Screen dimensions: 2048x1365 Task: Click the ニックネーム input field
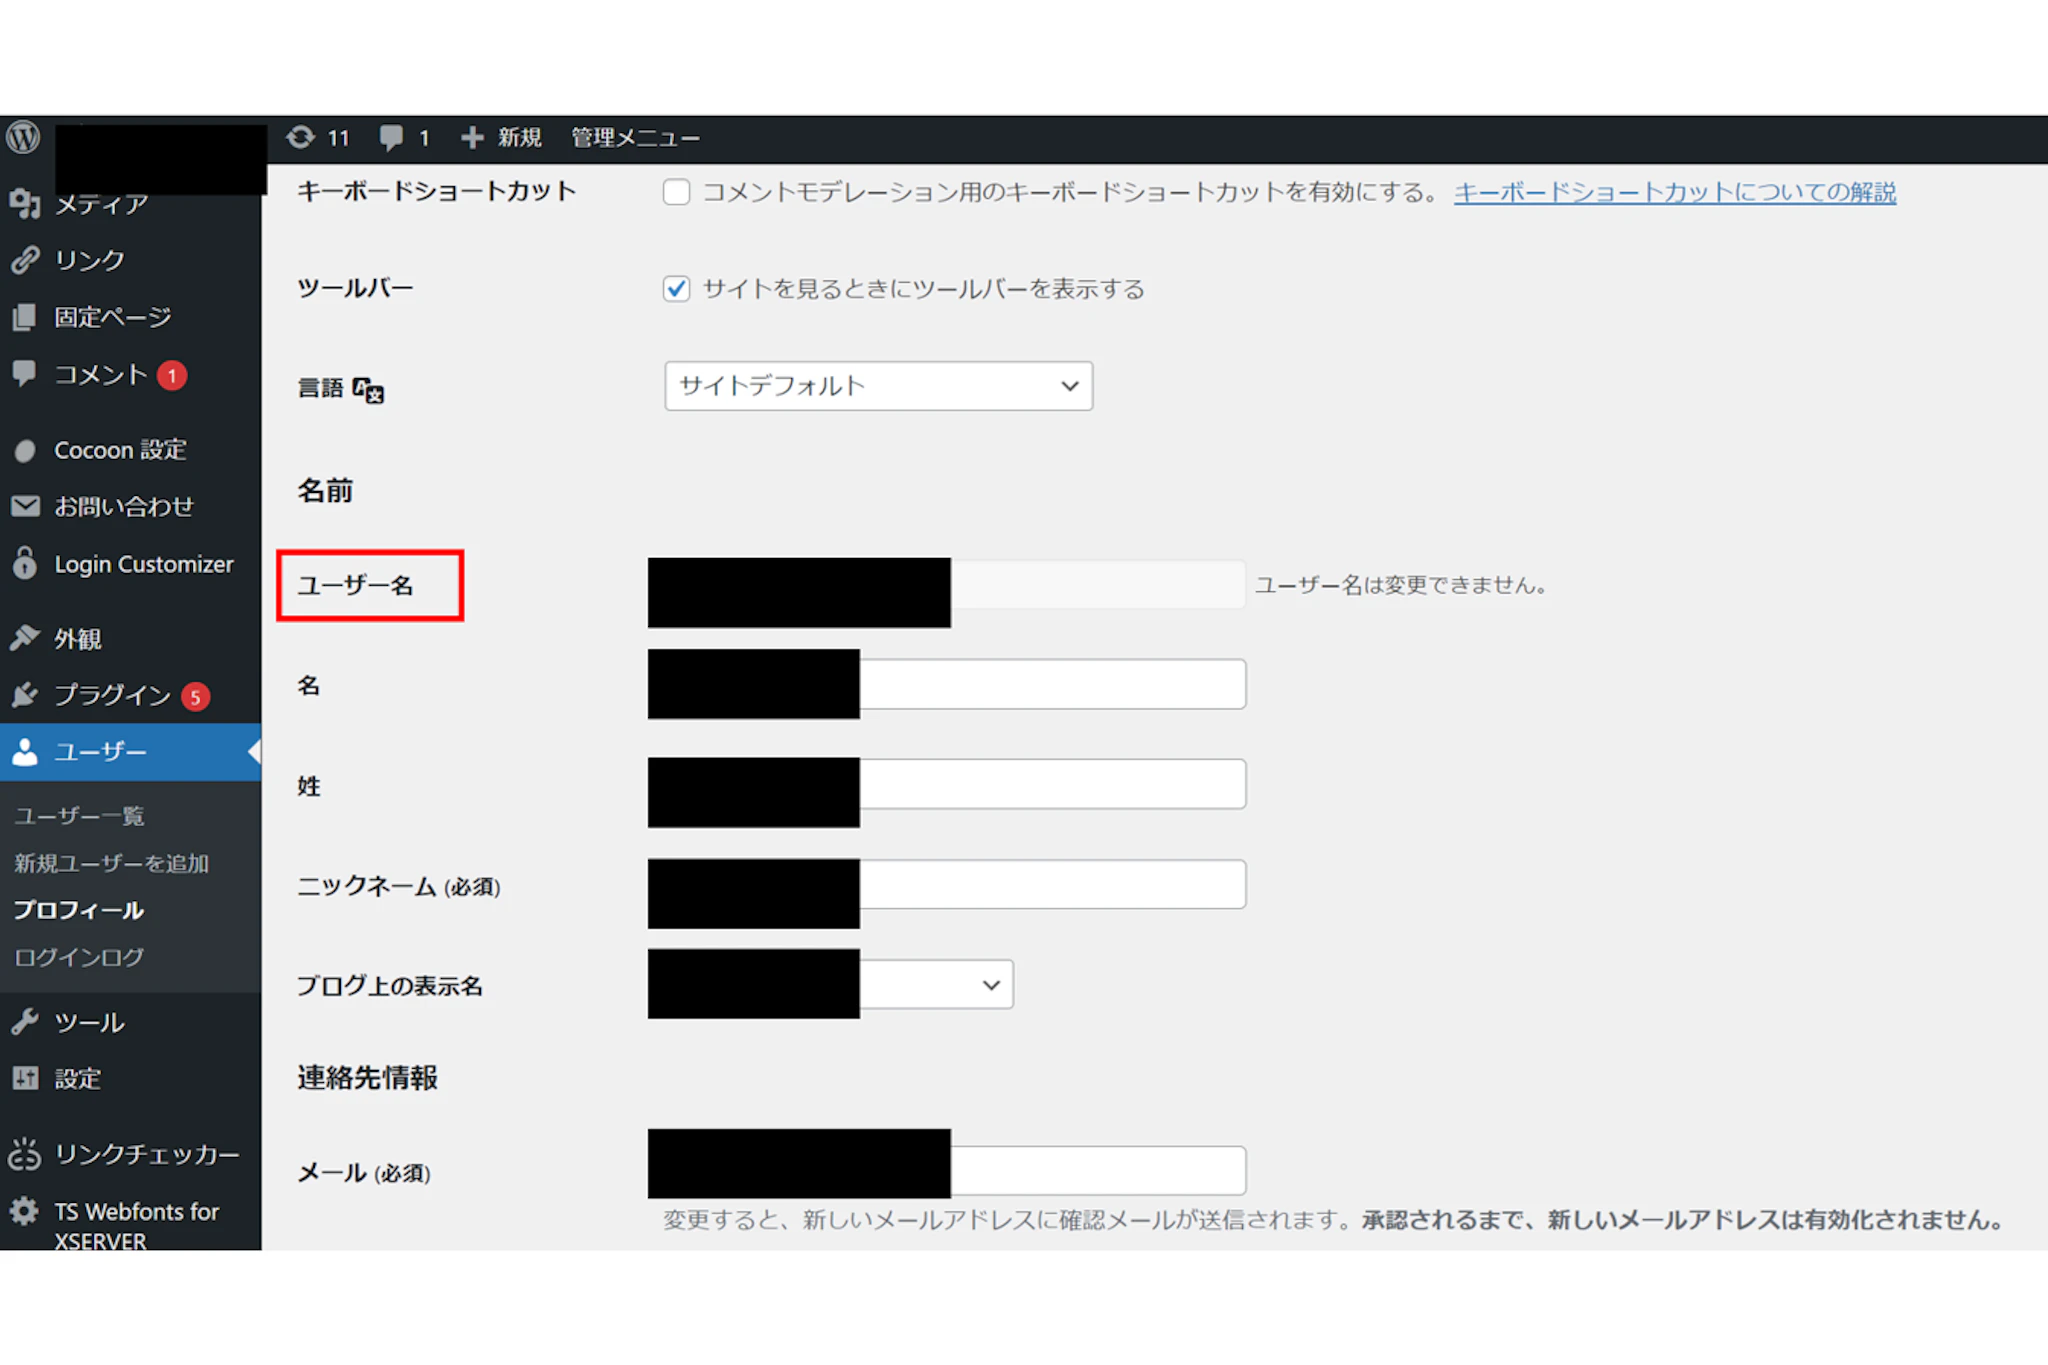(1052, 885)
